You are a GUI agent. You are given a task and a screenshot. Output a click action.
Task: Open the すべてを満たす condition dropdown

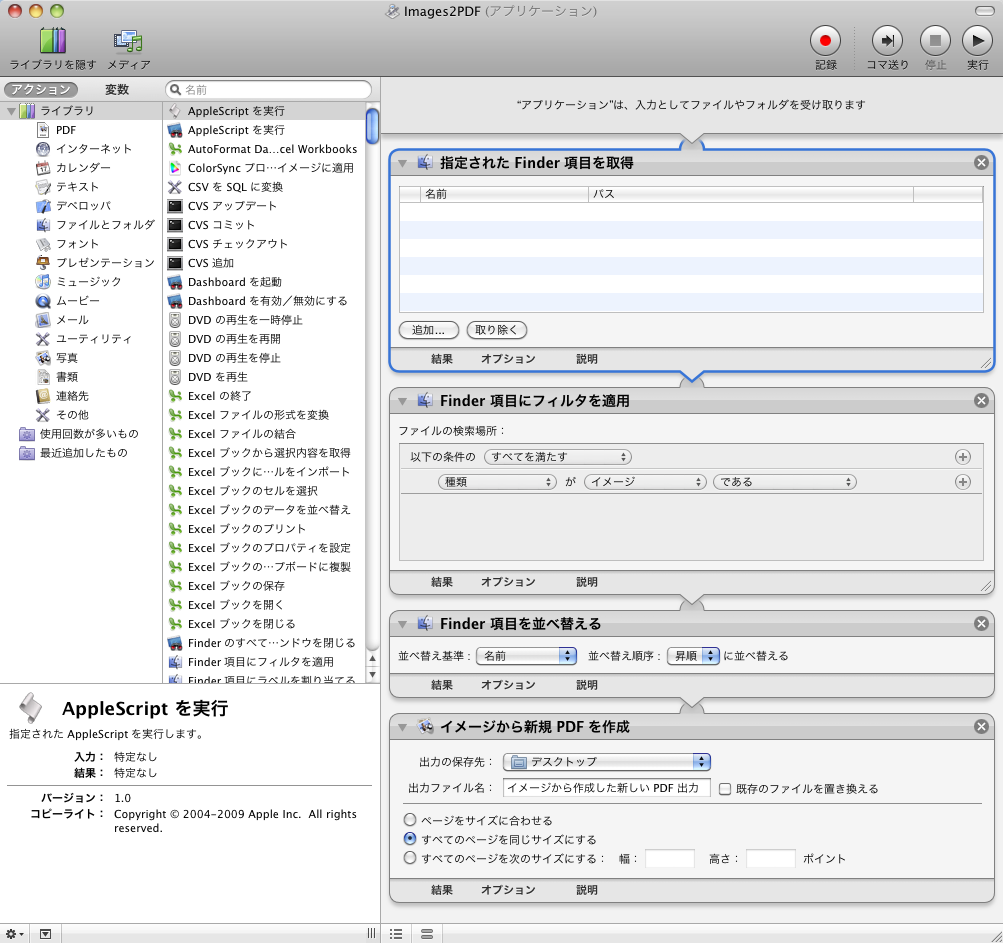pyautogui.click(x=558, y=457)
